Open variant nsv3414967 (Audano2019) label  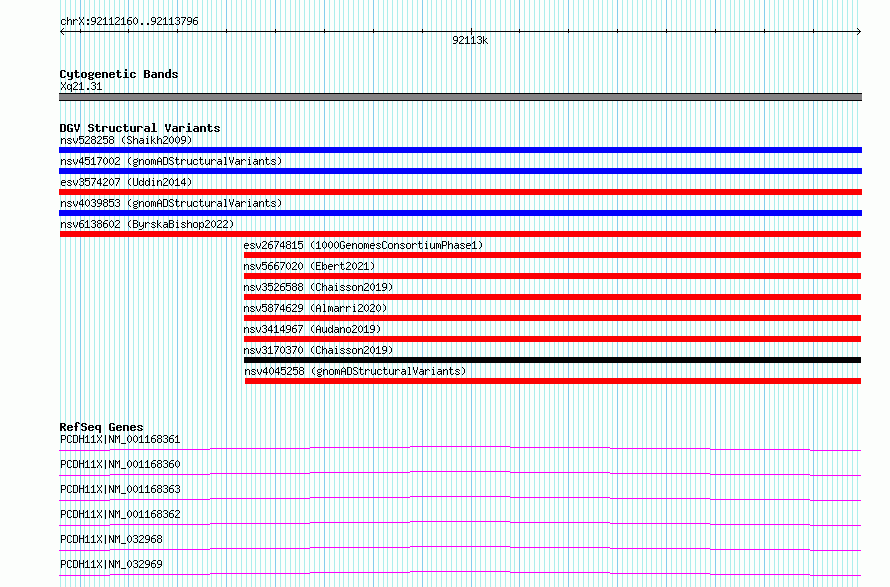click(x=312, y=329)
